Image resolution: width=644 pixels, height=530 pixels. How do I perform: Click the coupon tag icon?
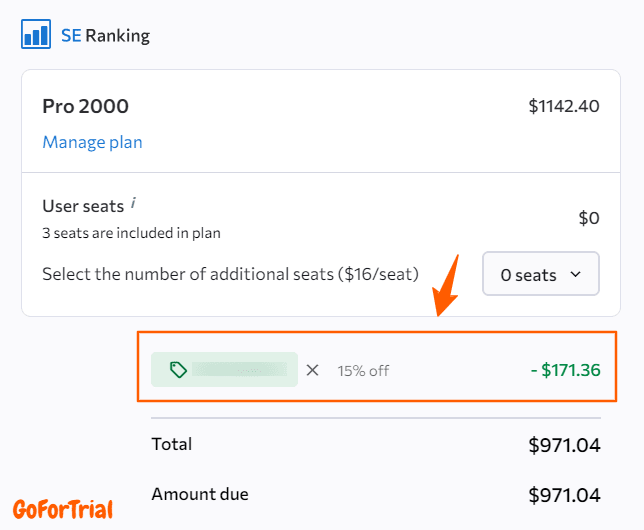pyautogui.click(x=178, y=370)
